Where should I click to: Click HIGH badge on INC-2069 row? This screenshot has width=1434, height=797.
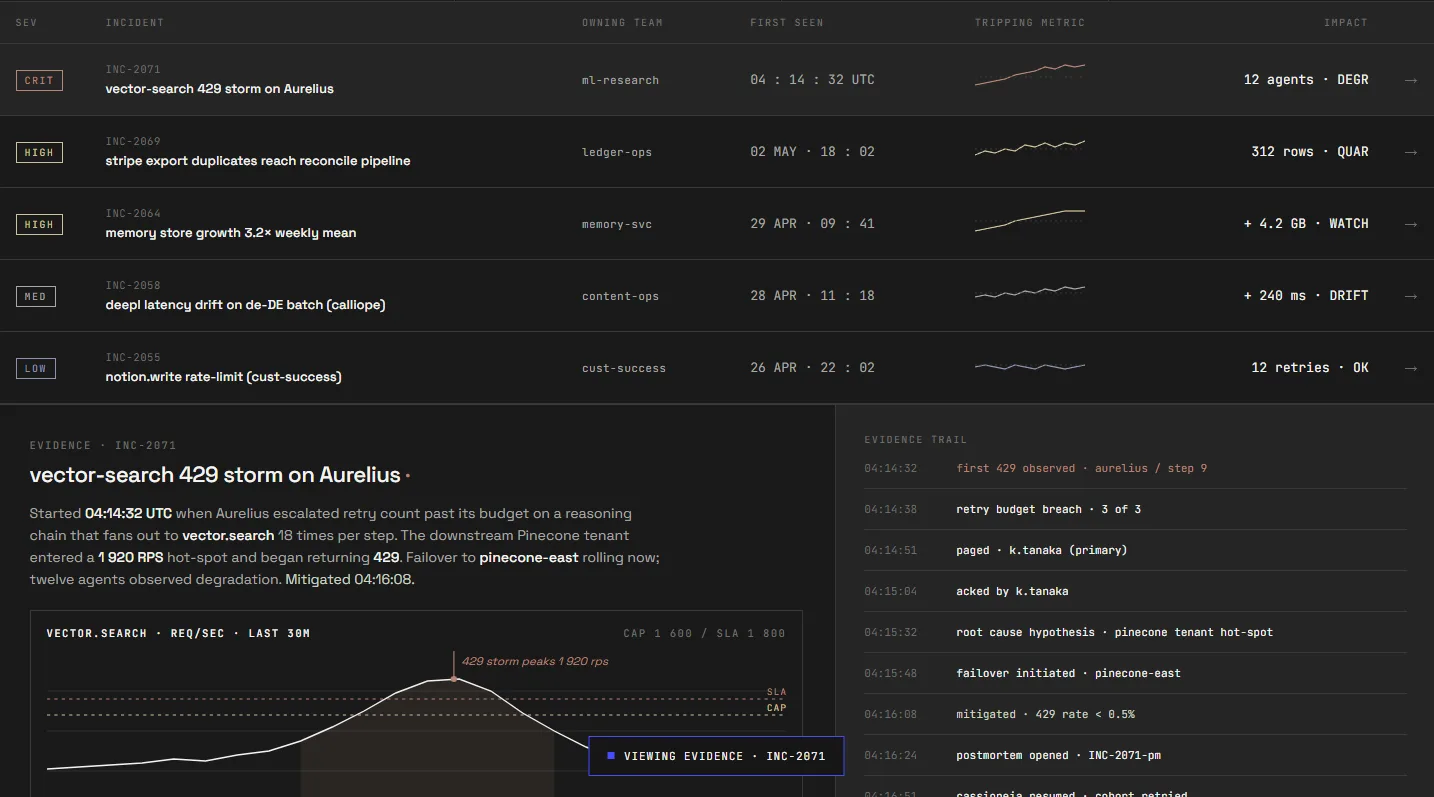pos(39,152)
